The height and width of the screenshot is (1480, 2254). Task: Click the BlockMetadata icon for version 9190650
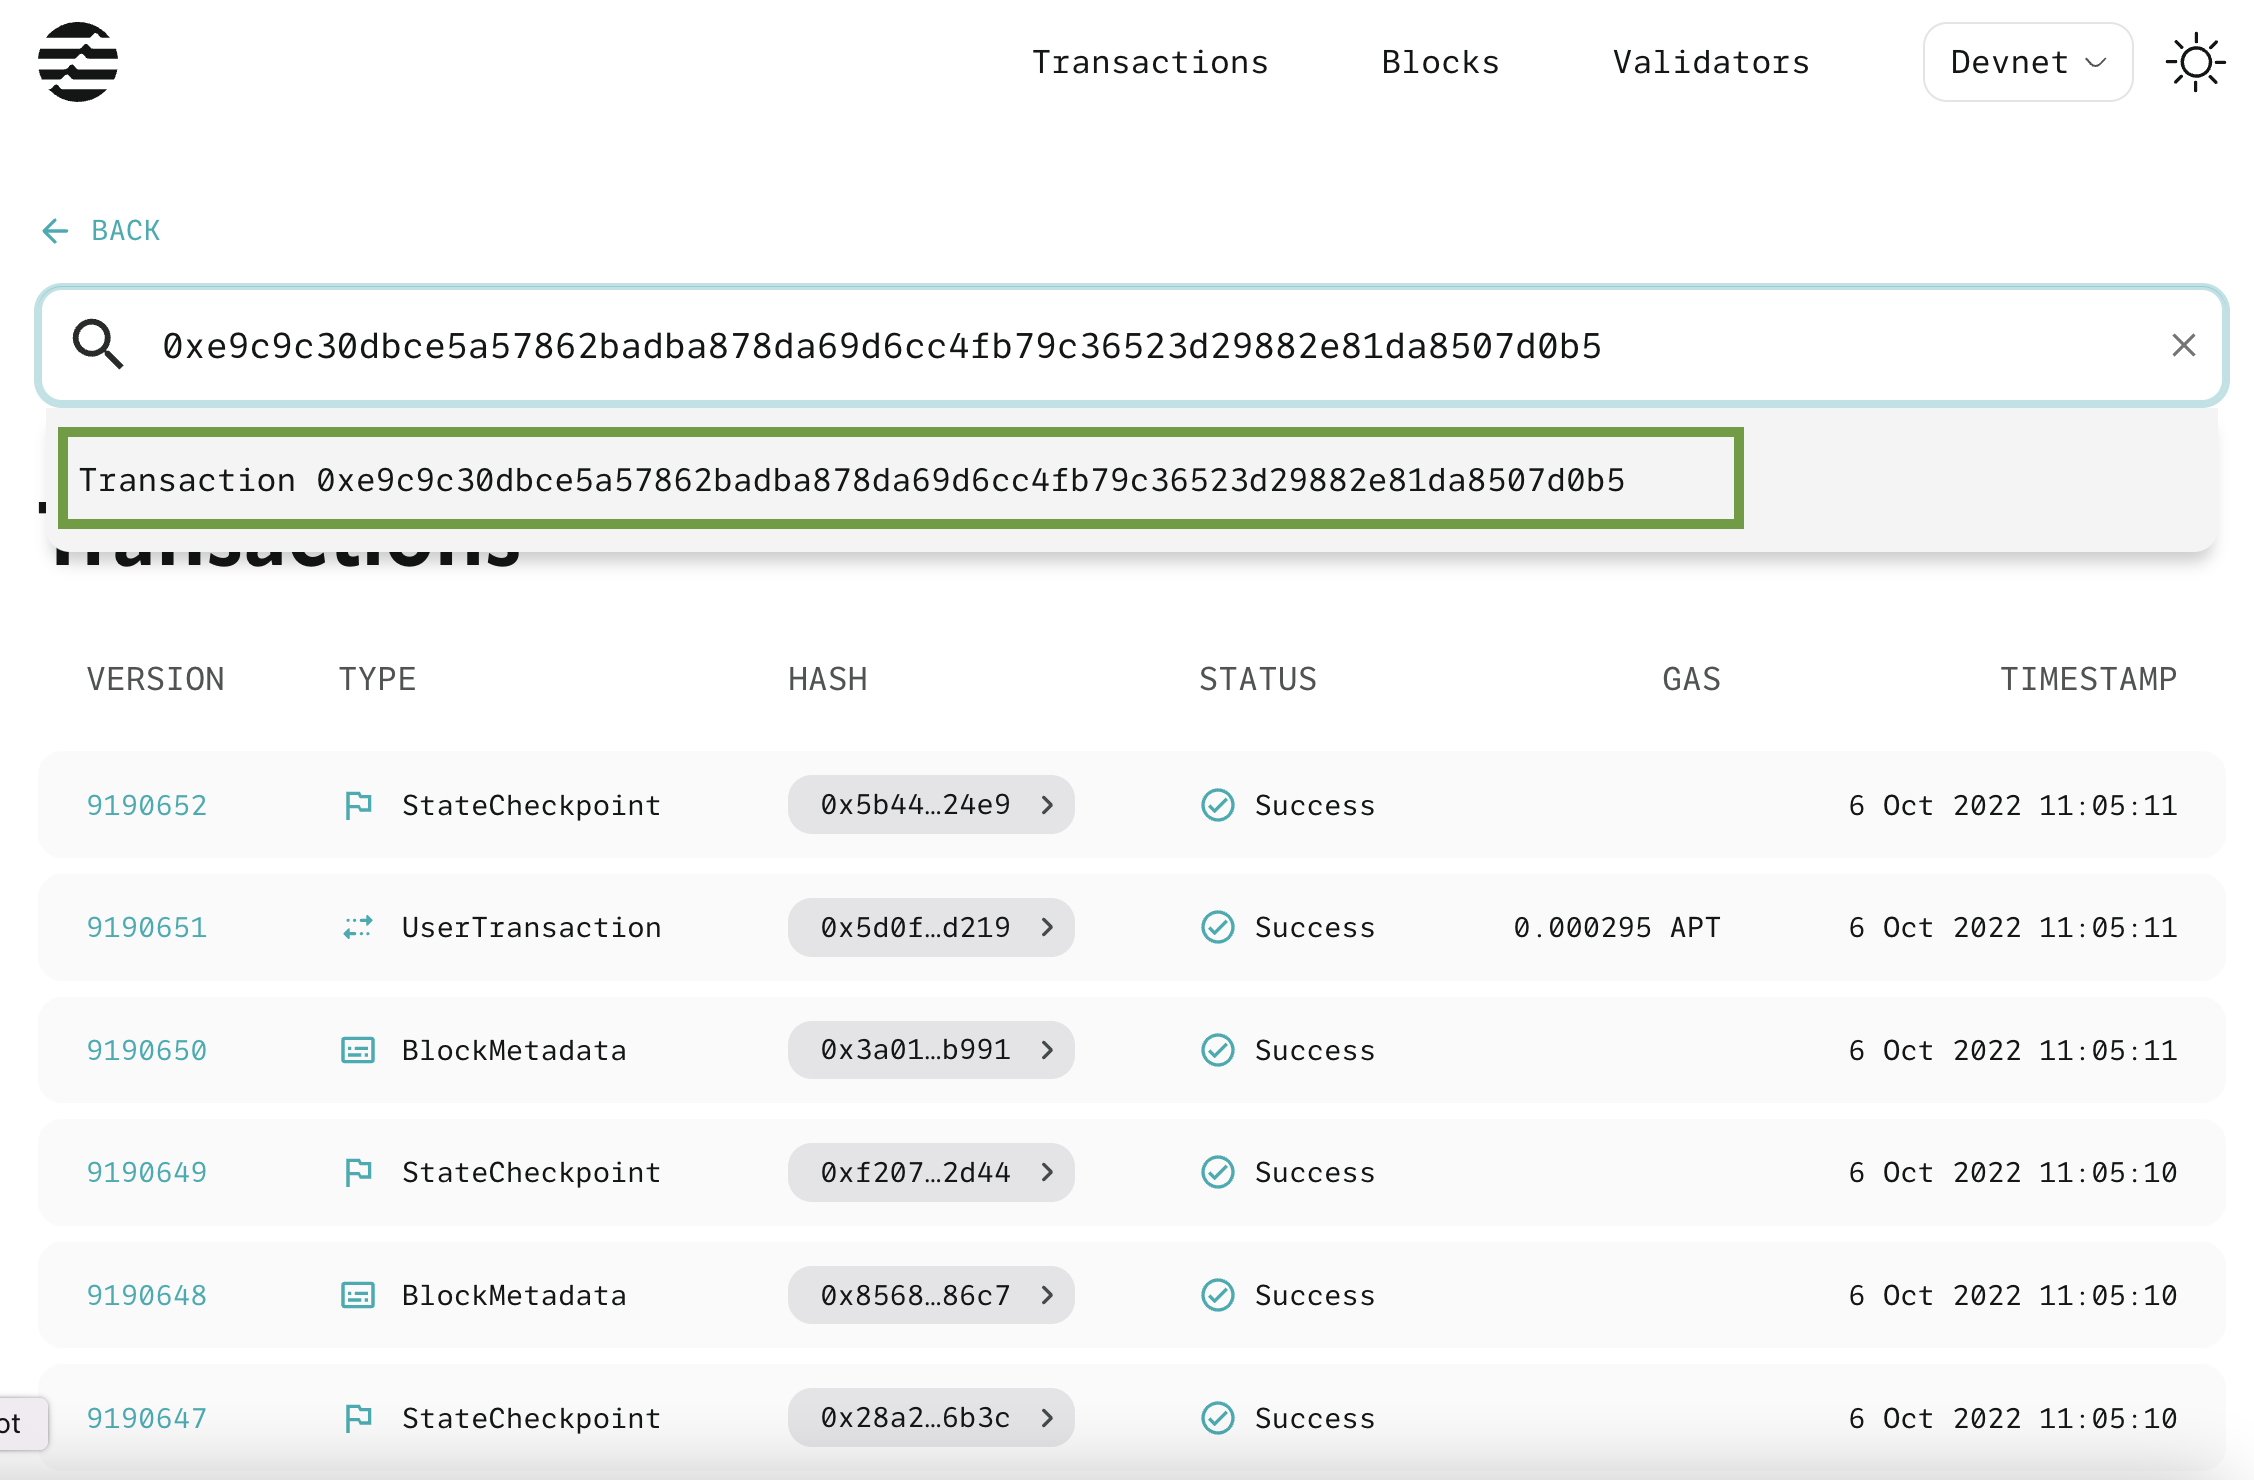(358, 1050)
